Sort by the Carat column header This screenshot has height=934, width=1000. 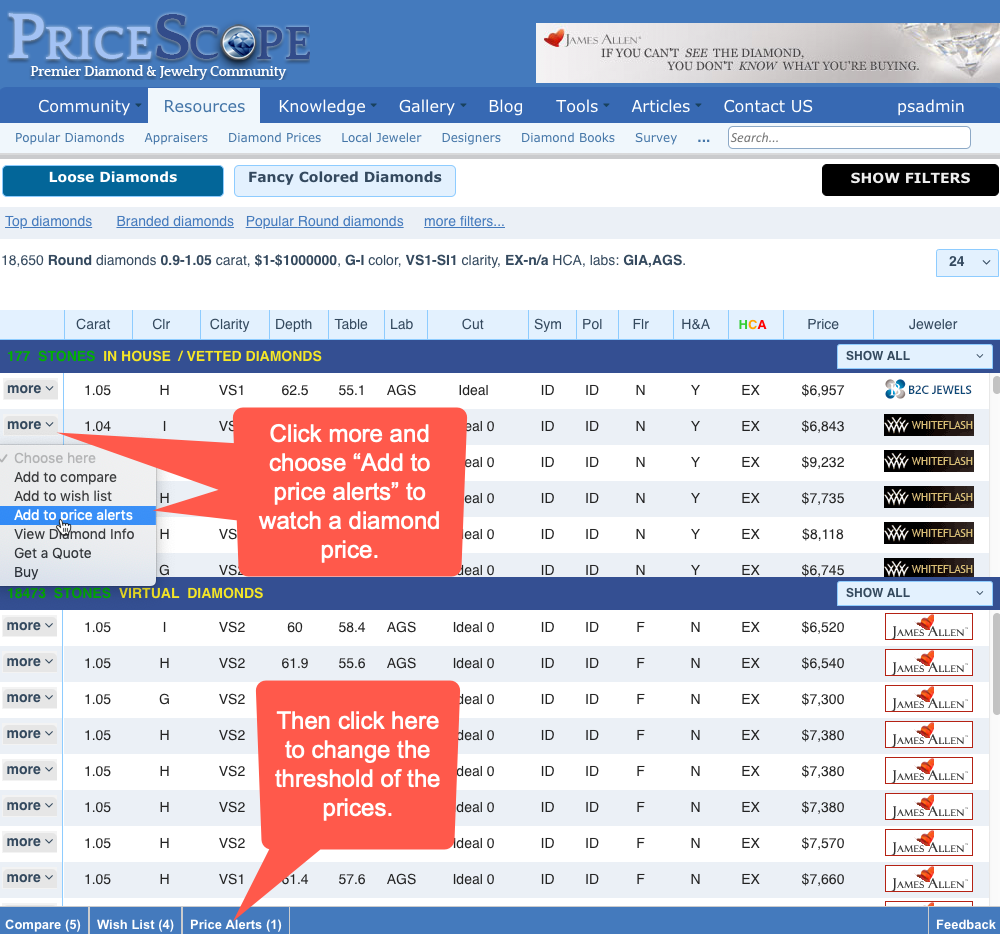pyautogui.click(x=93, y=324)
